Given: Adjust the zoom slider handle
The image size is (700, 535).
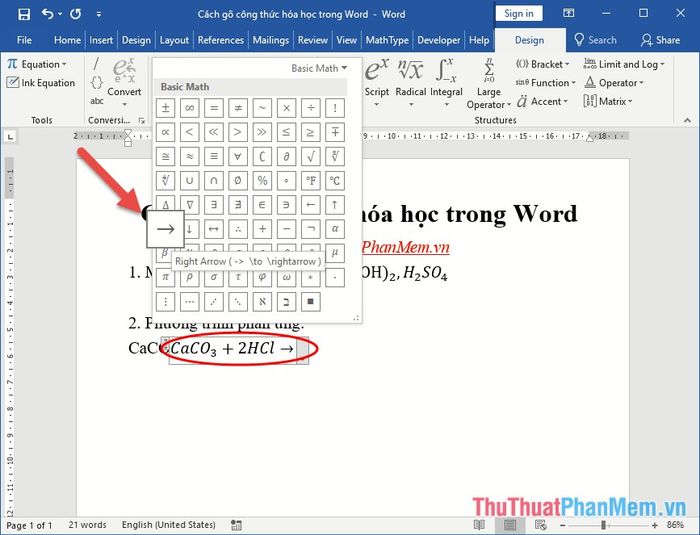Looking at the screenshot, I should click(x=604, y=525).
